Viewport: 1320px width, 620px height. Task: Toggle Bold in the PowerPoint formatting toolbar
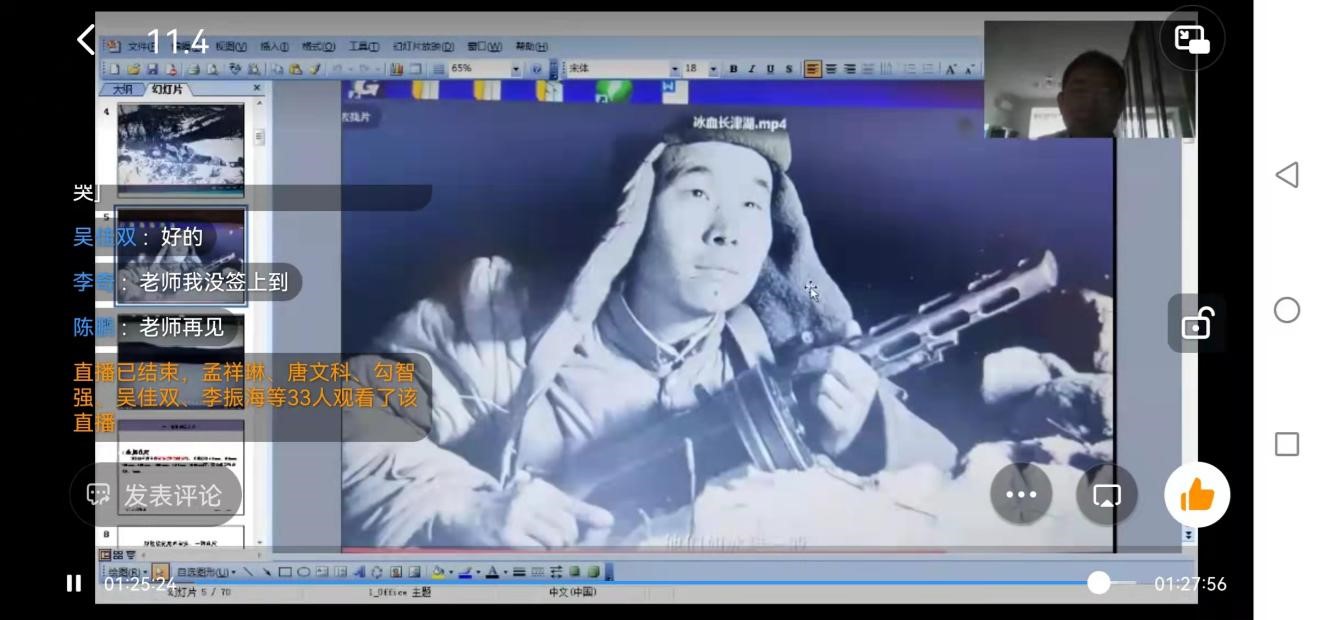pyautogui.click(x=733, y=69)
